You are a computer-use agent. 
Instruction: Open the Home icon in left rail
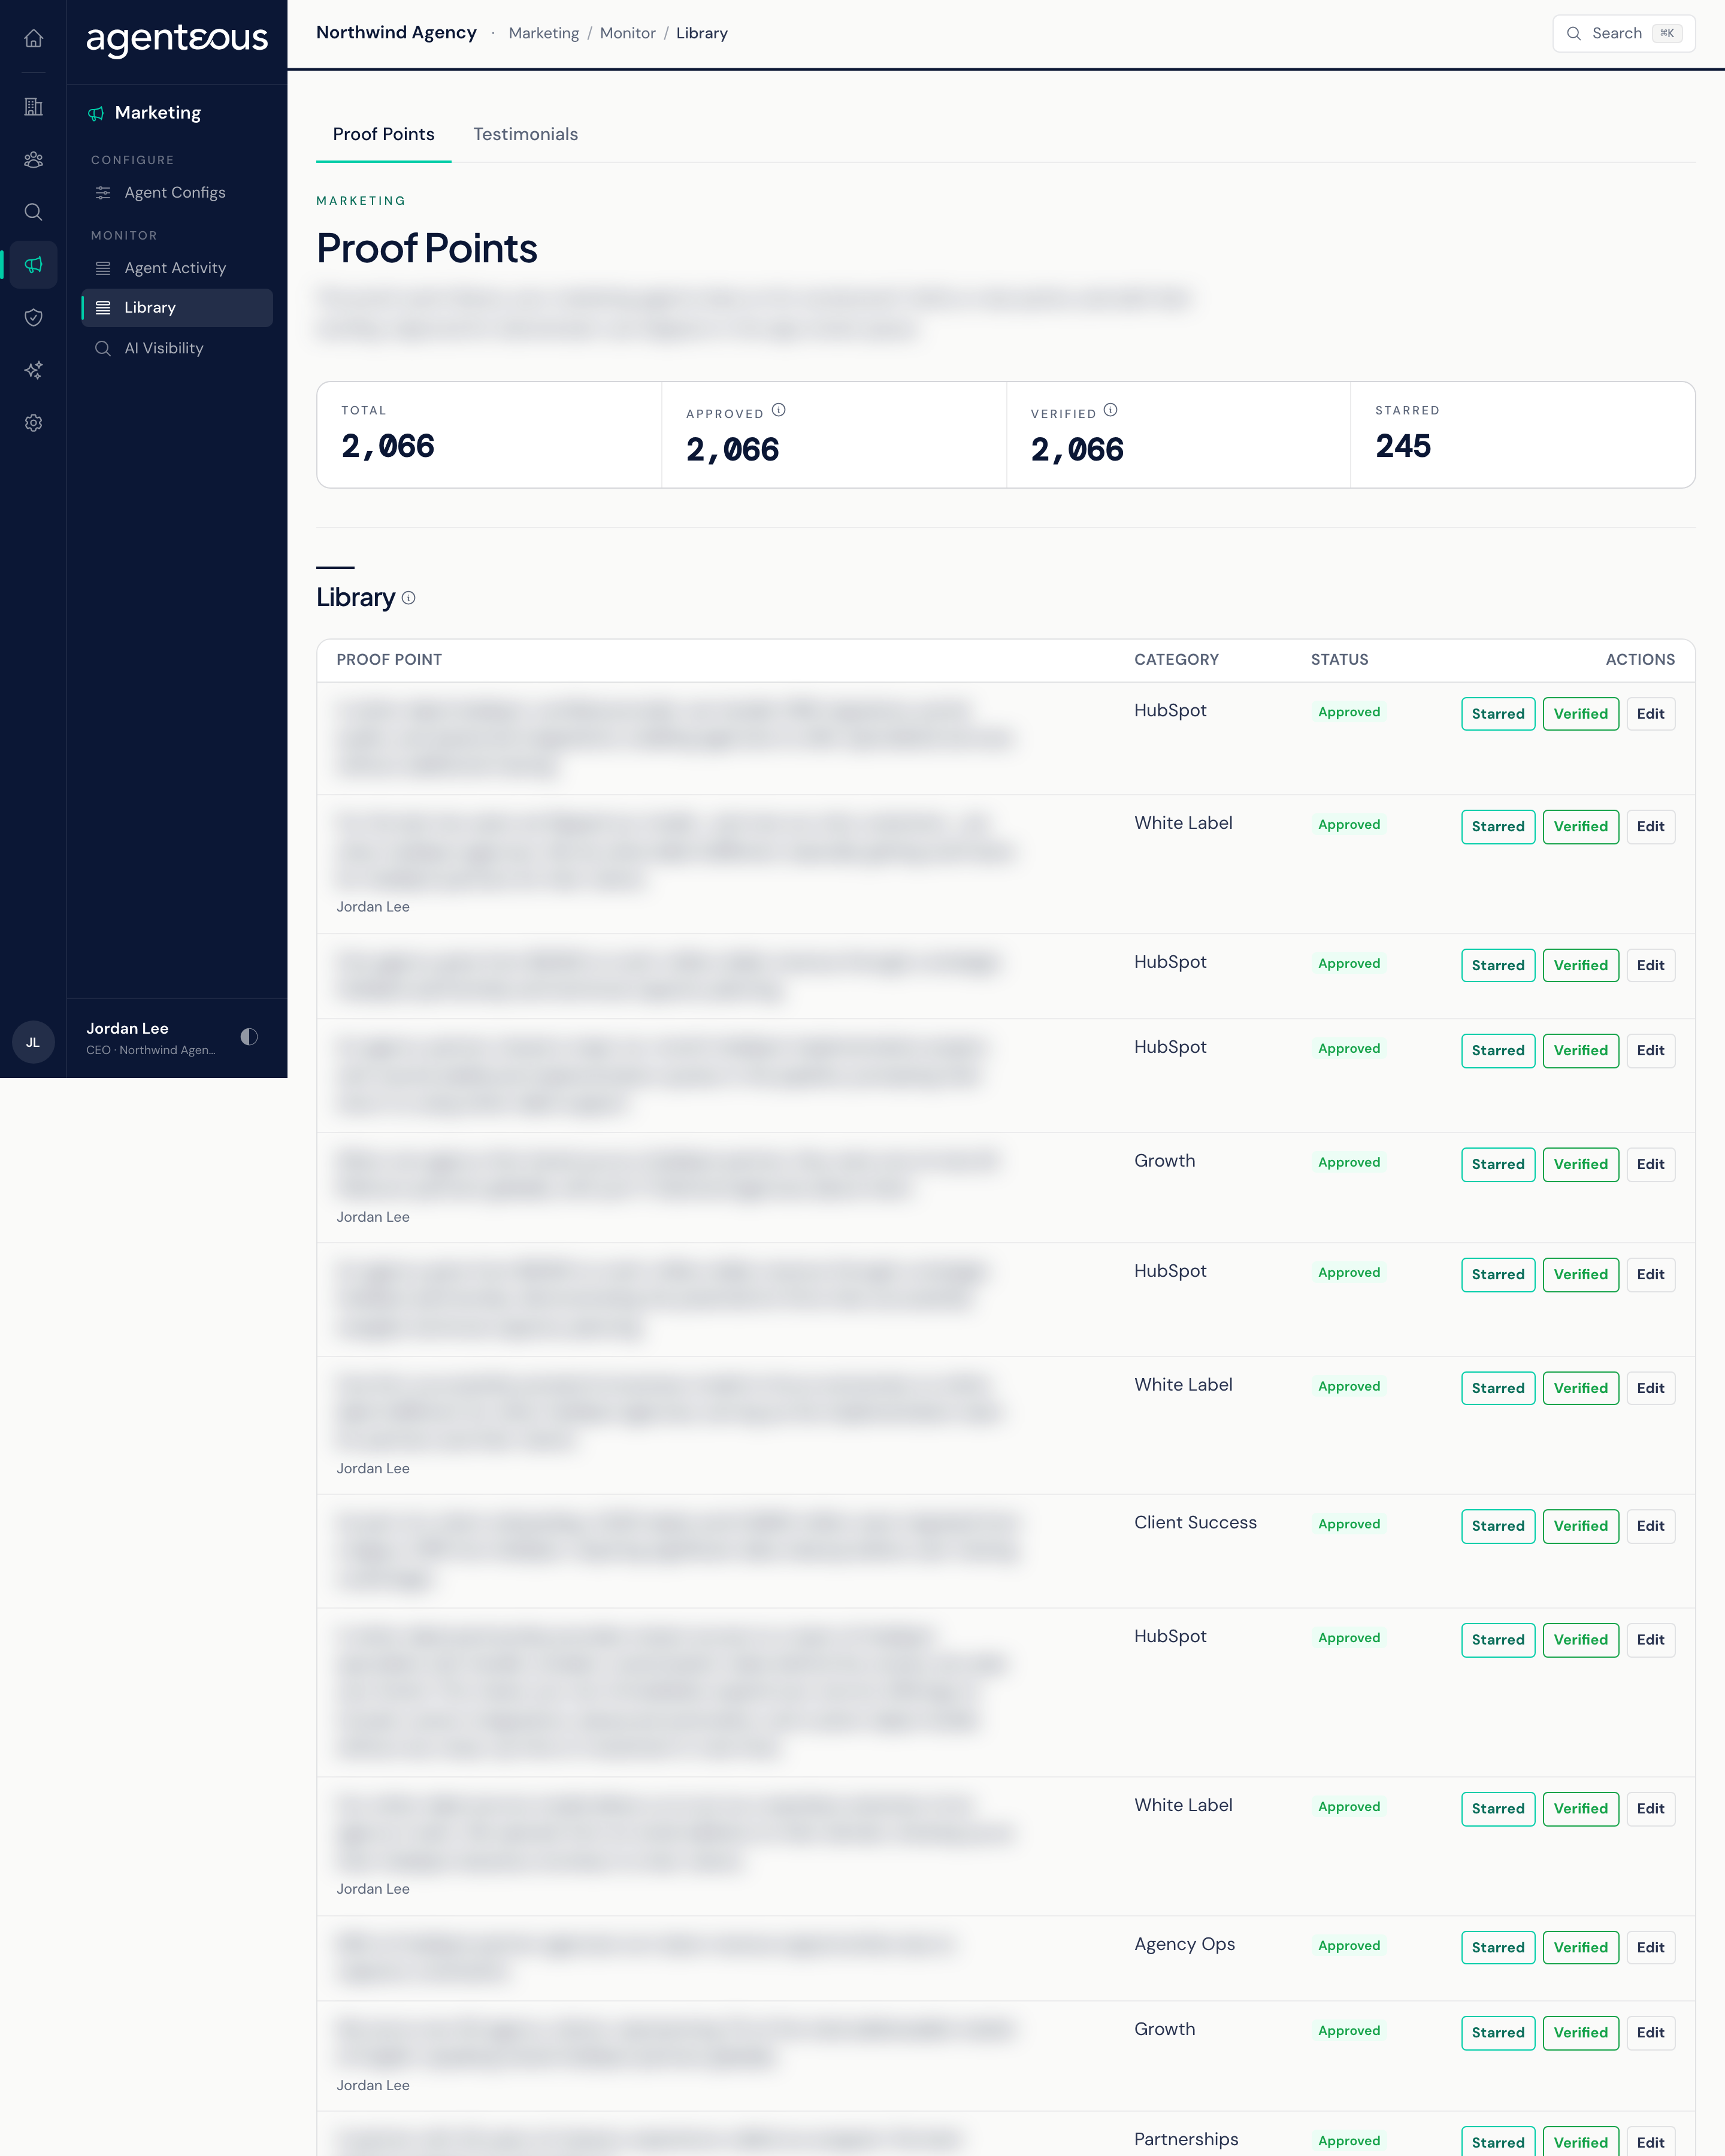point(33,39)
